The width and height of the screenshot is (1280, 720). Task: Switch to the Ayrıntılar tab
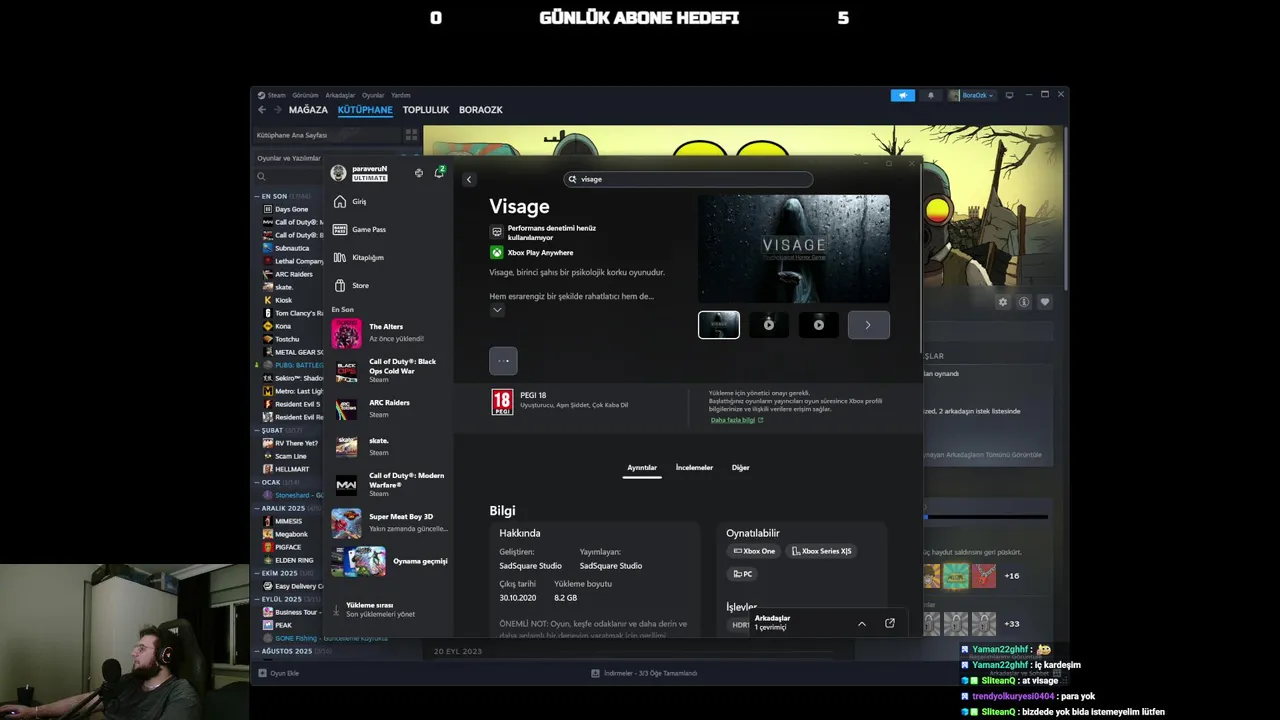pyautogui.click(x=642, y=467)
